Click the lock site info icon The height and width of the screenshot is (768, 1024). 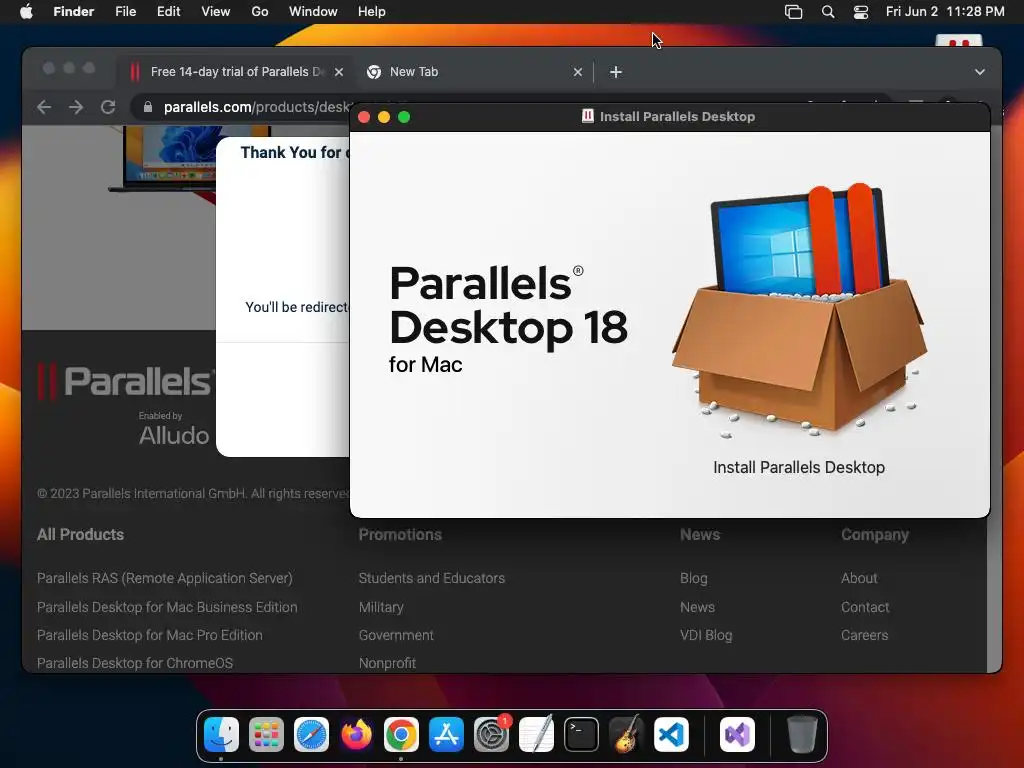(148, 107)
